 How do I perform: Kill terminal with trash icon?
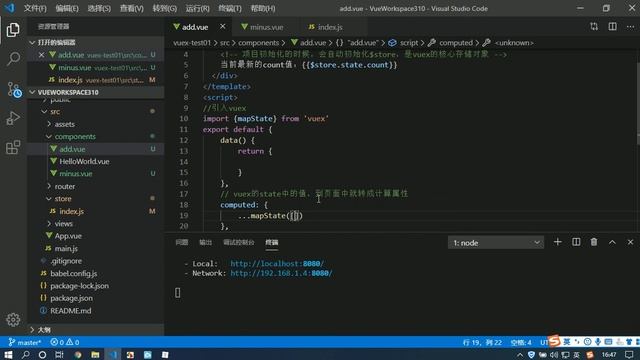[x=594, y=242]
